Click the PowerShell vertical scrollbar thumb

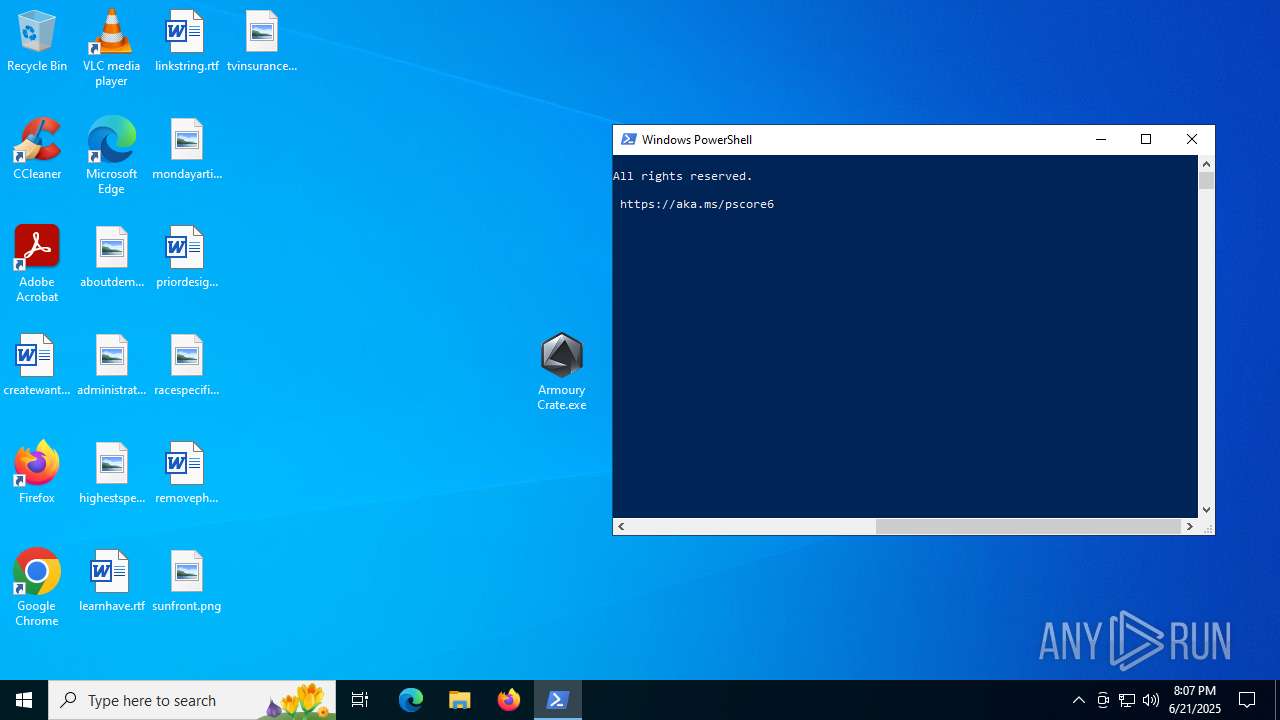[x=1206, y=181]
